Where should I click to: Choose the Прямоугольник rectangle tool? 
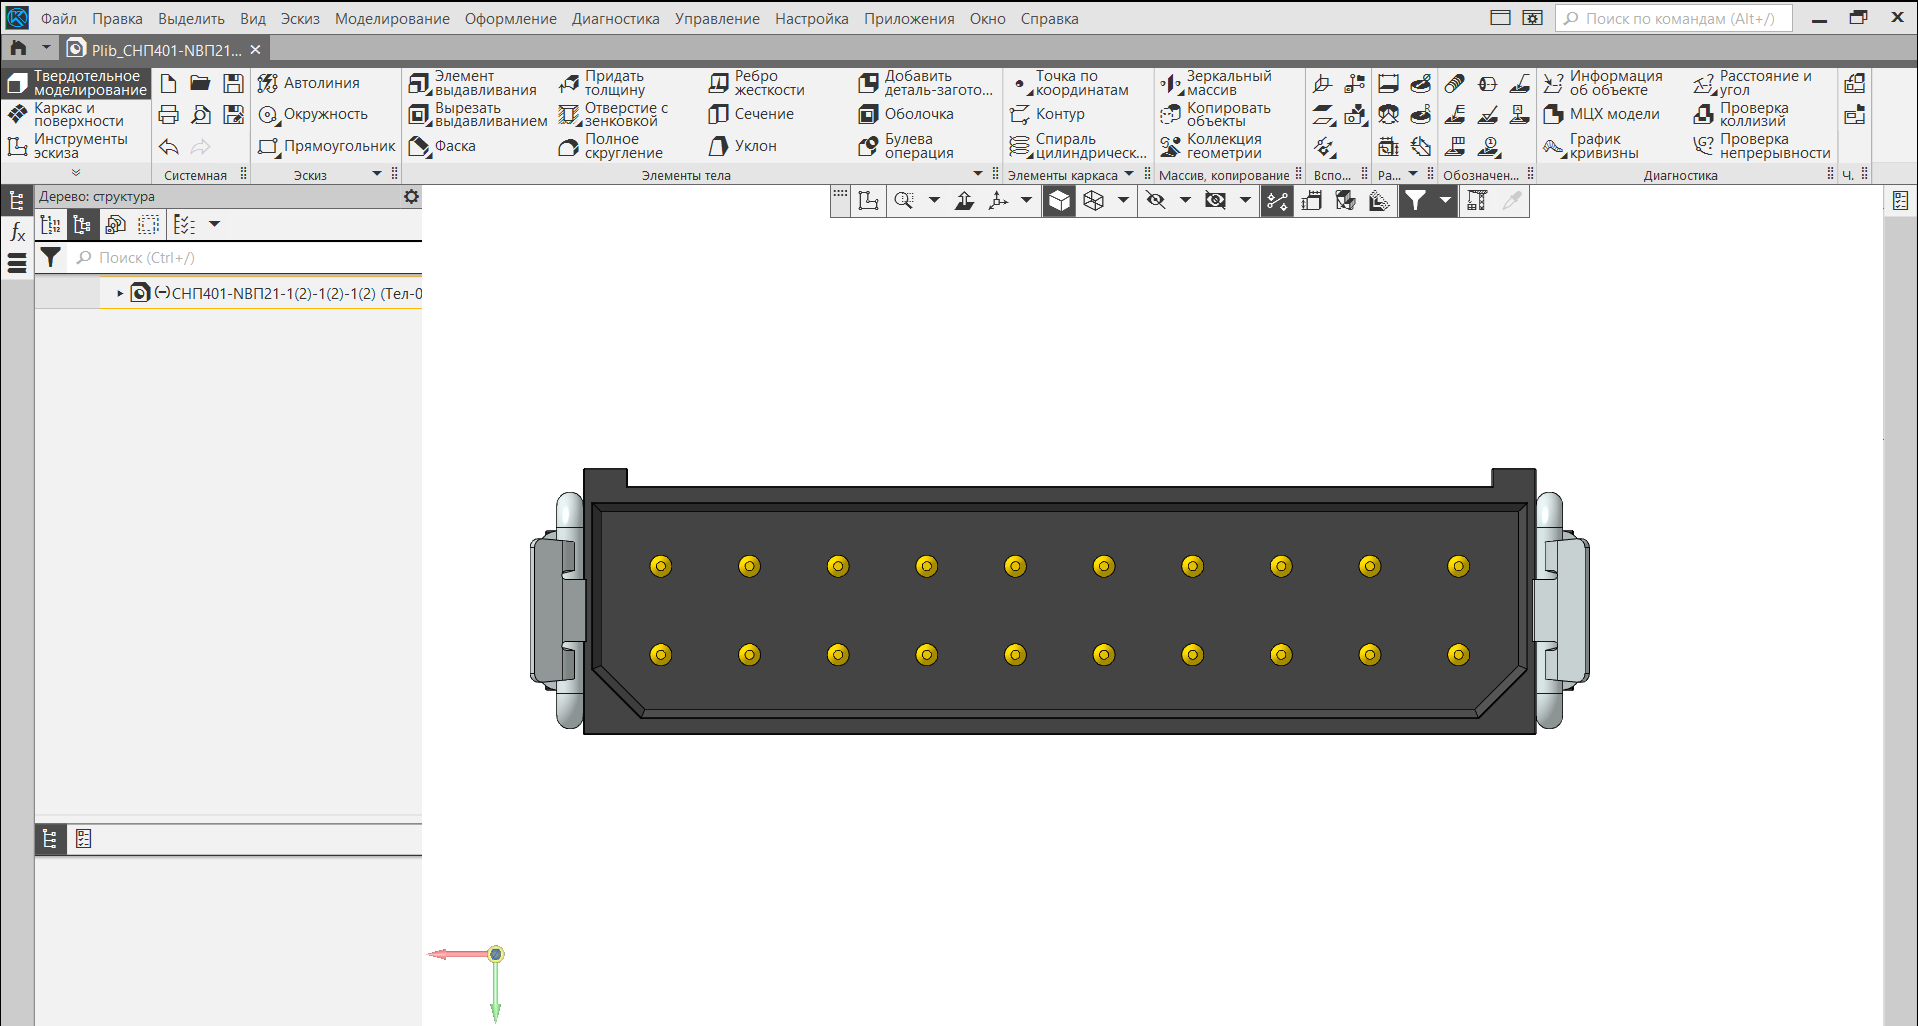(327, 147)
